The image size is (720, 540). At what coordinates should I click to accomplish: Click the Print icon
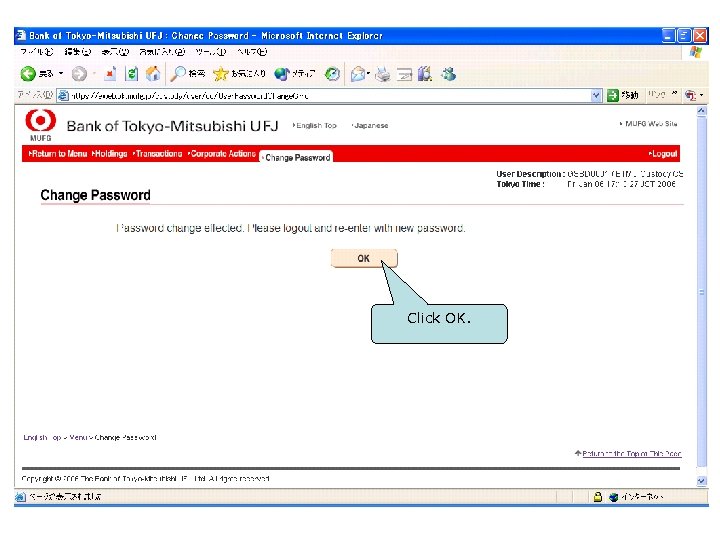coord(382,73)
